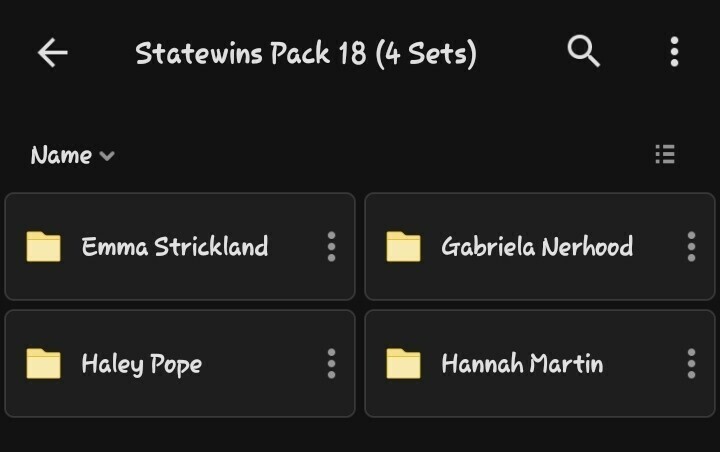The width and height of the screenshot is (720, 452).
Task: Click the Emma Strickland folder icon
Action: click(44, 247)
